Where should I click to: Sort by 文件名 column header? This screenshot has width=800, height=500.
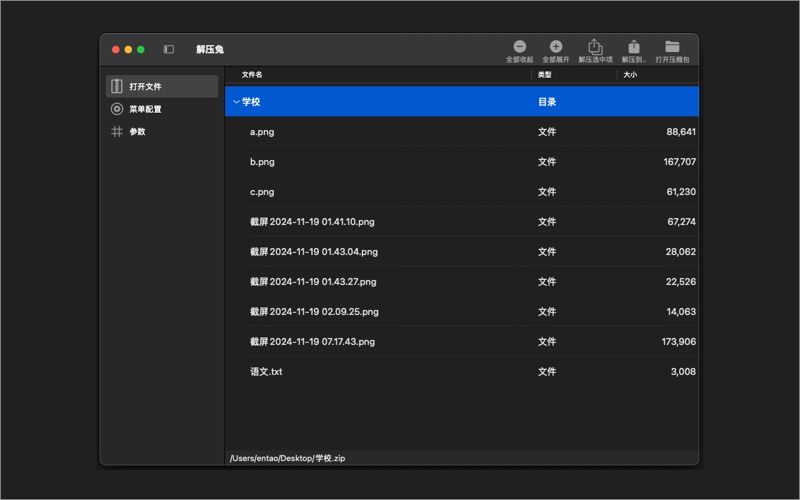252,74
